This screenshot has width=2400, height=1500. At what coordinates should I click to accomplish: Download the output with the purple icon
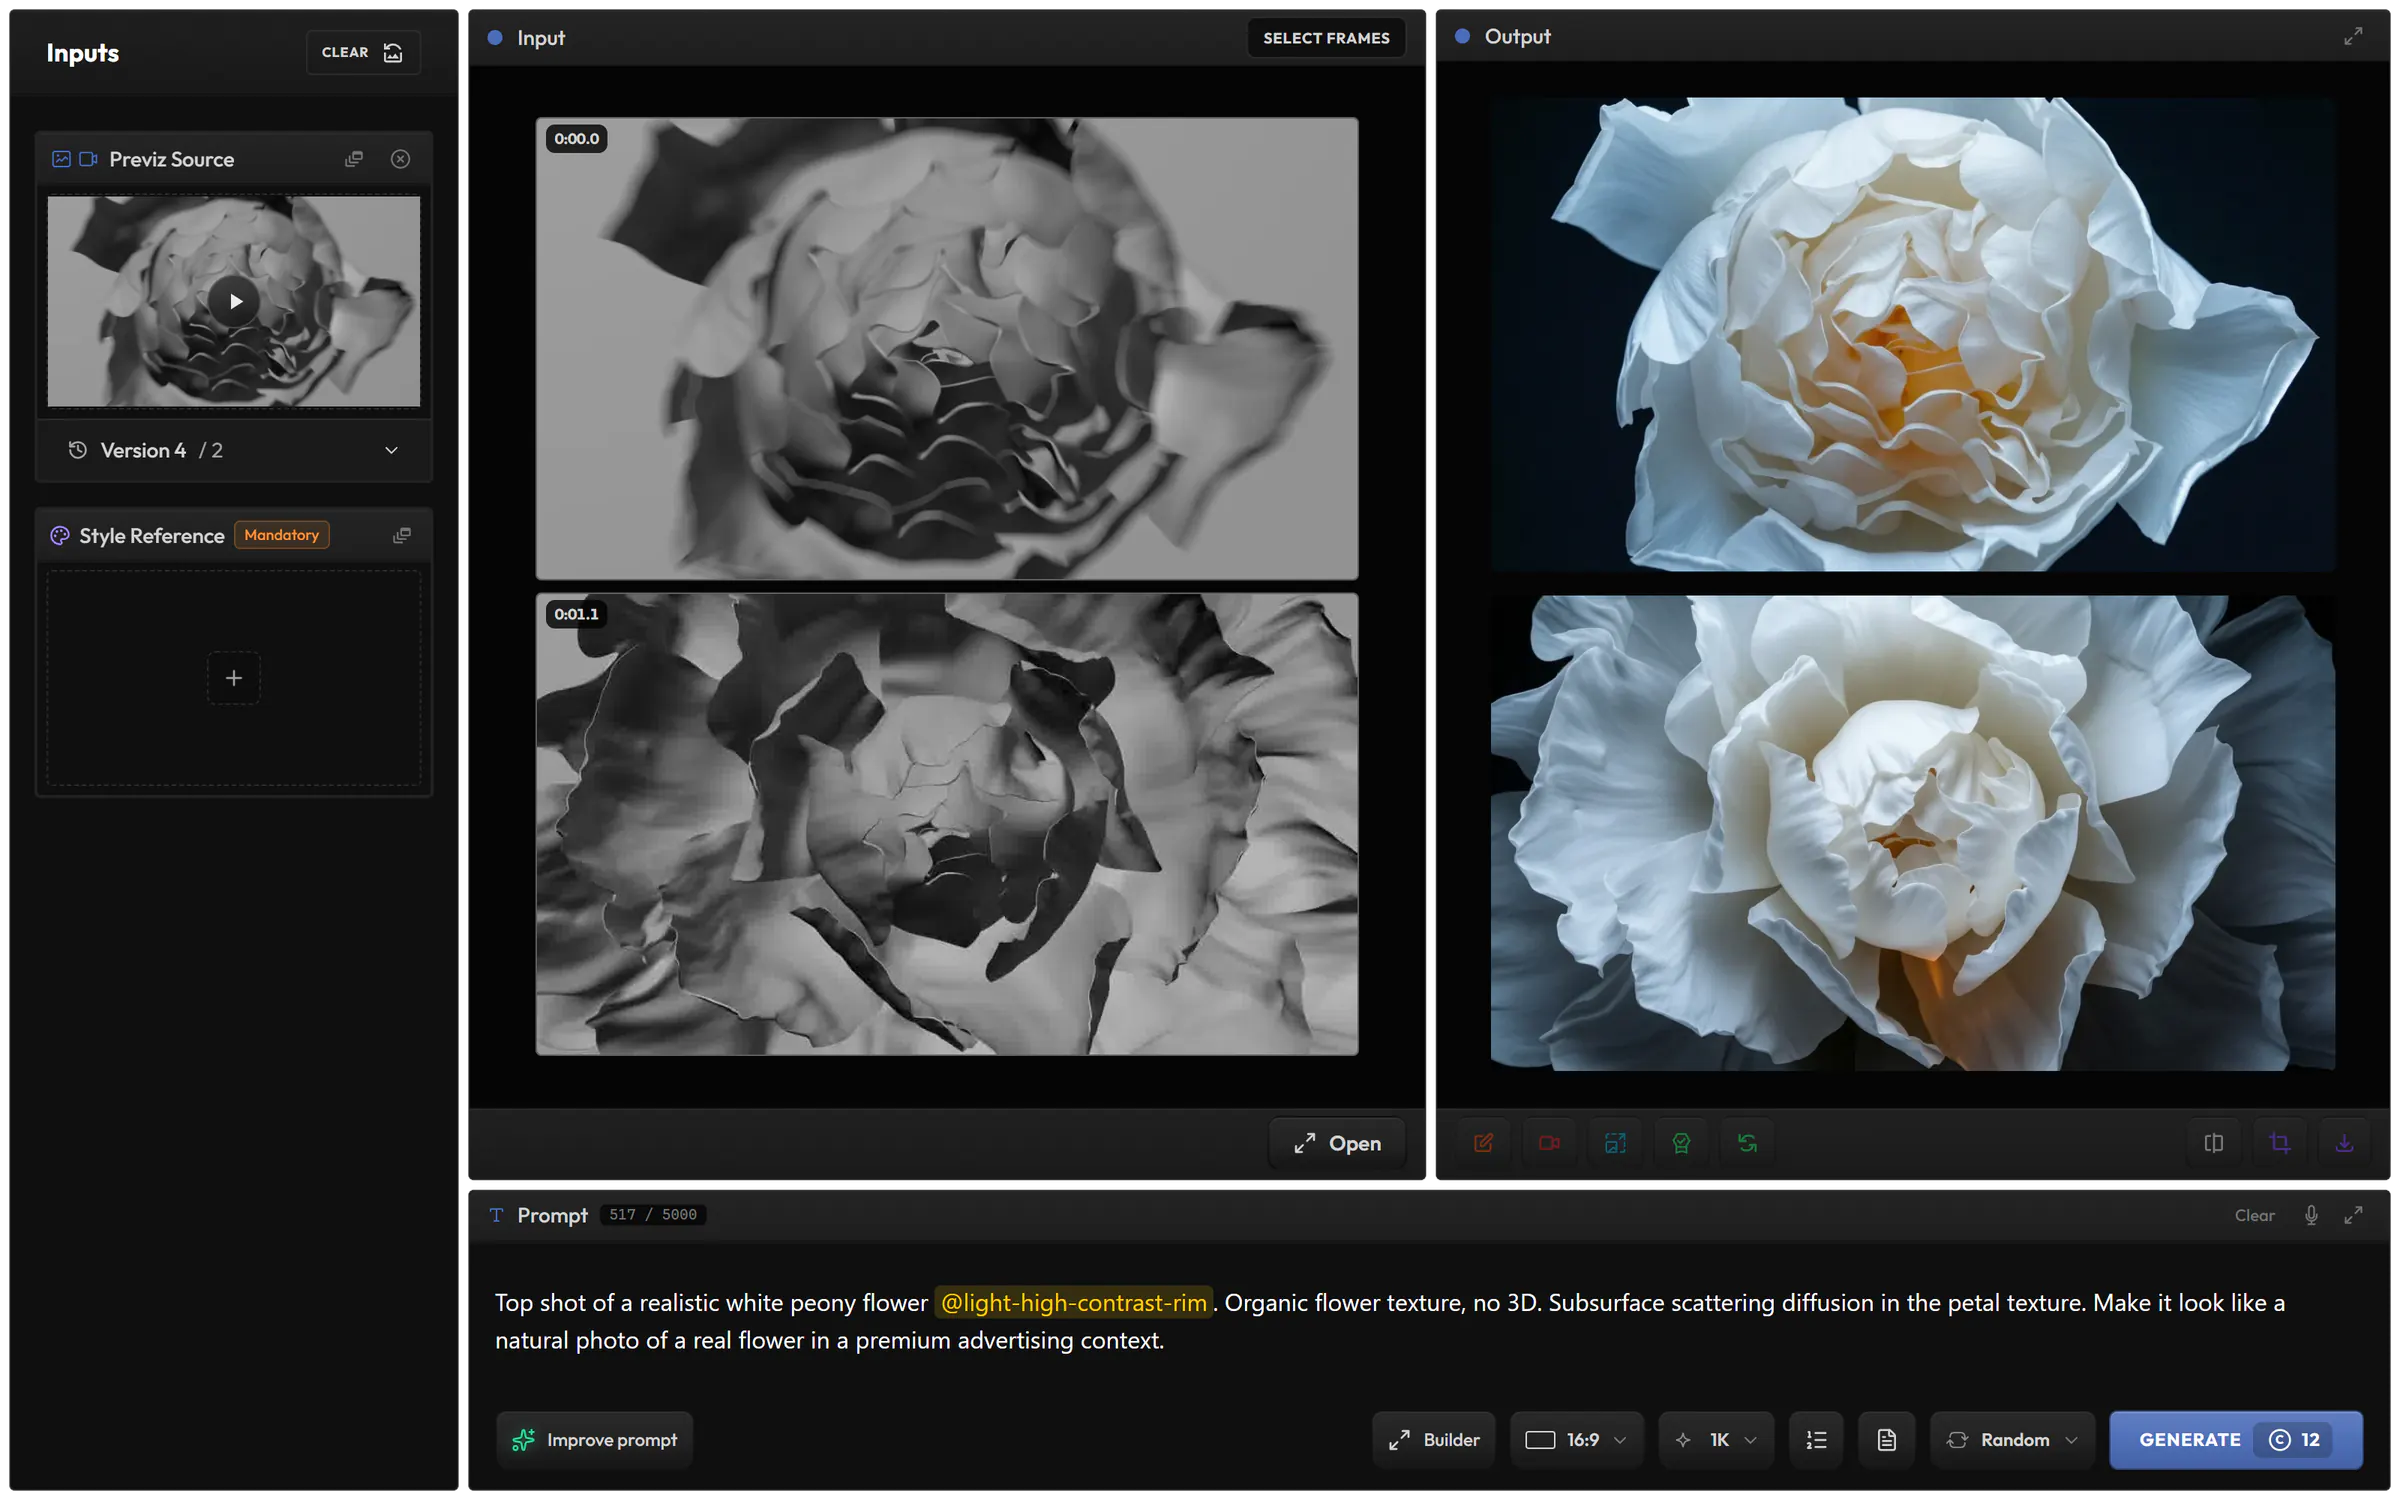(x=2344, y=1142)
